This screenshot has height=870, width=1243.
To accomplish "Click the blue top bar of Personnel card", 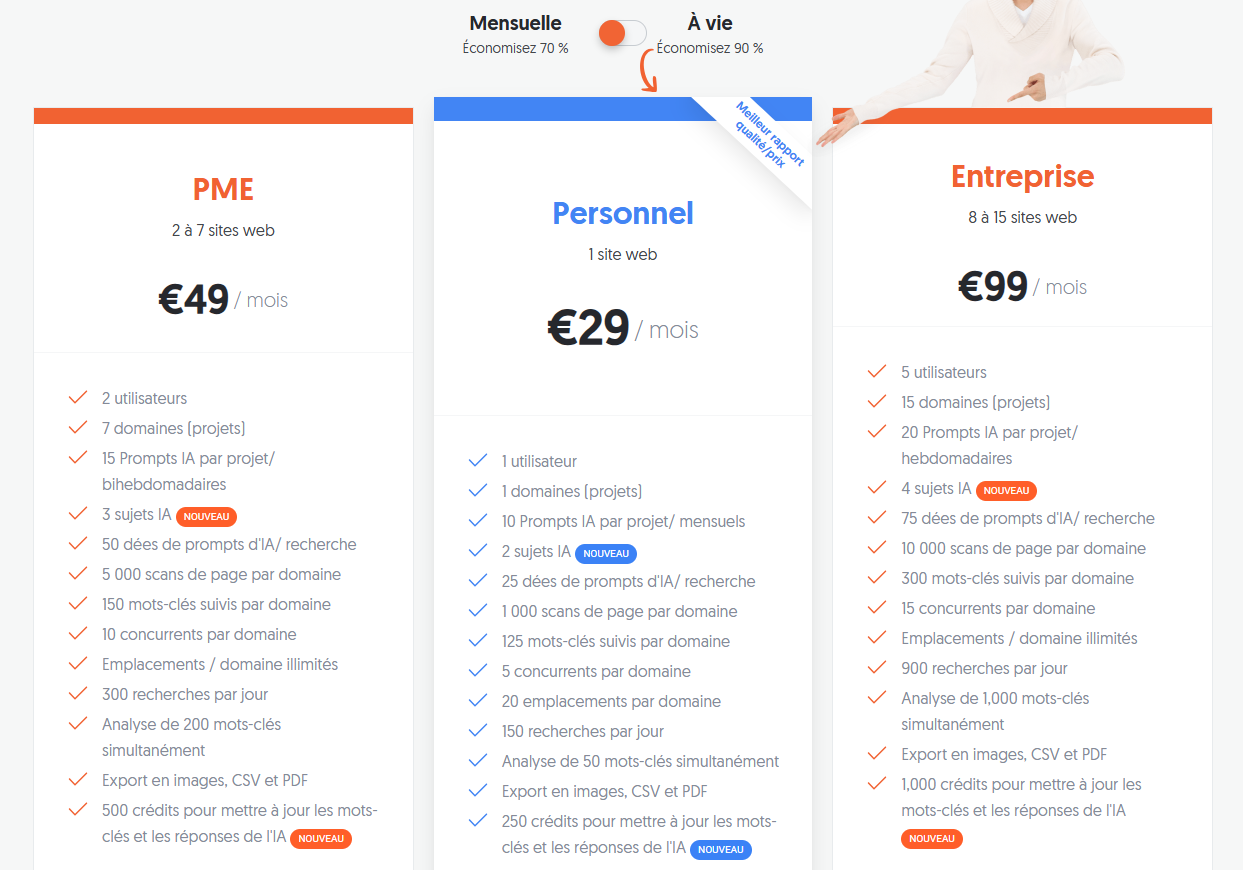I will click(560, 109).
